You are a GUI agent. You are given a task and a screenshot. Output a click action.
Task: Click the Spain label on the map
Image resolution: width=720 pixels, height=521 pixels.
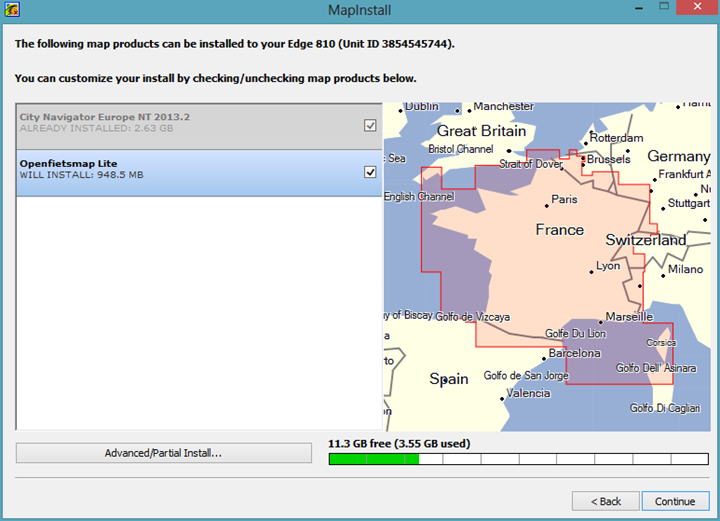click(449, 379)
